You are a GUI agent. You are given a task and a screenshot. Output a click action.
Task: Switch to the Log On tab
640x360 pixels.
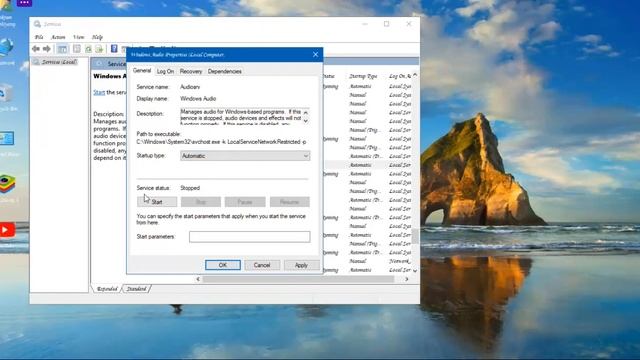[x=165, y=71]
